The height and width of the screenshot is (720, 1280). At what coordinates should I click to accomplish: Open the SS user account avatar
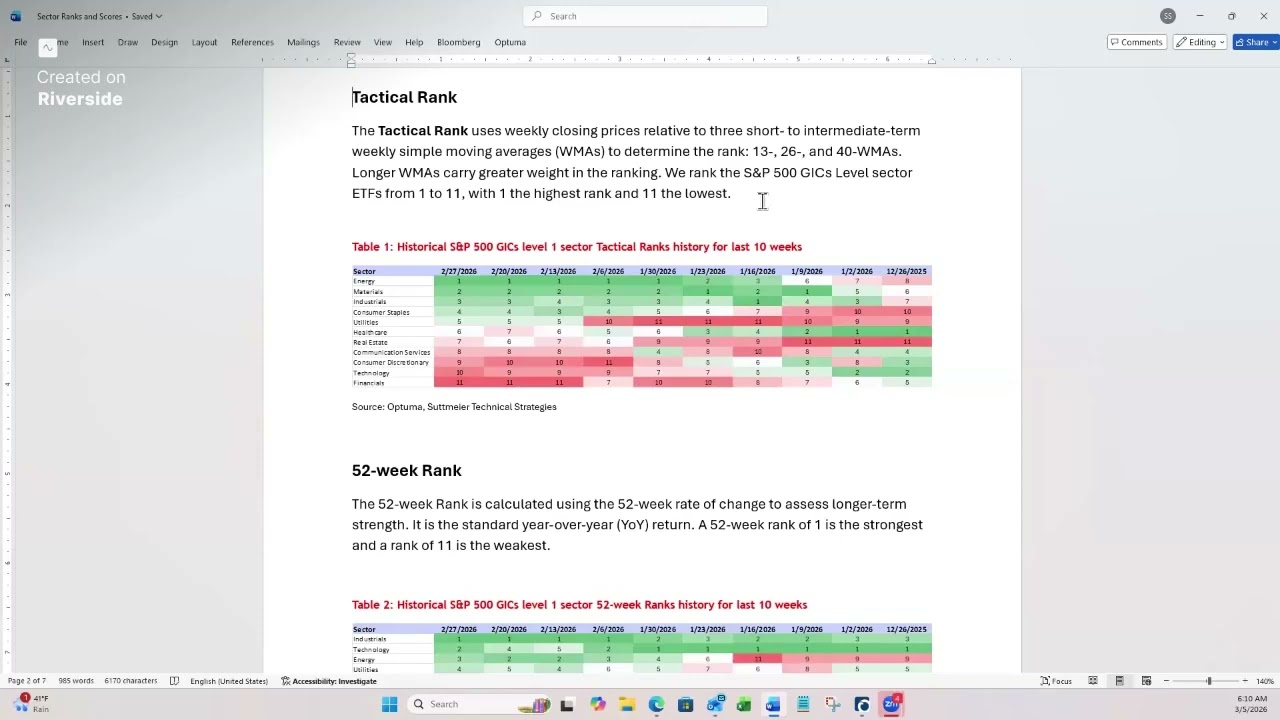point(1168,16)
